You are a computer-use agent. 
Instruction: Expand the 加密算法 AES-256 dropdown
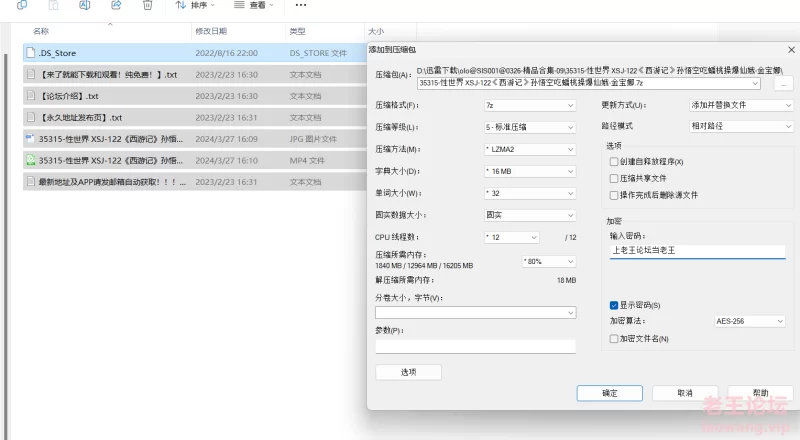tap(750, 322)
